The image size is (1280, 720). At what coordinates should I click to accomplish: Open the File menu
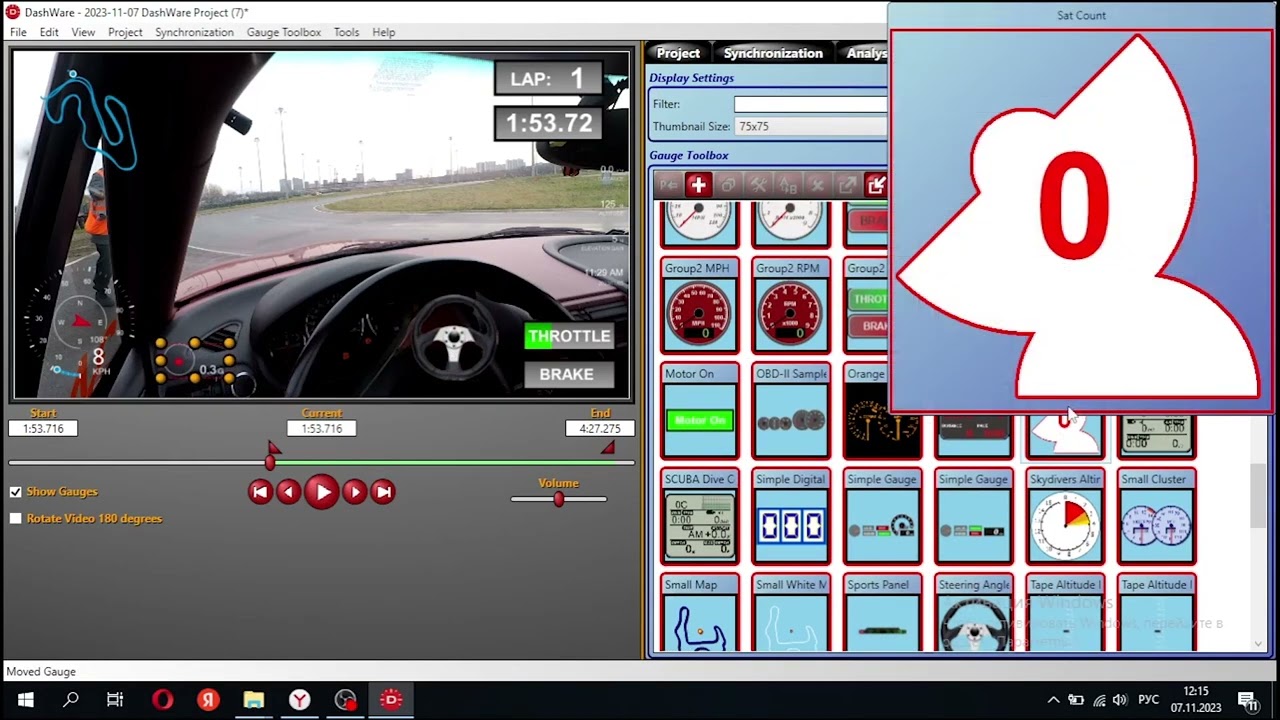pyautogui.click(x=18, y=32)
